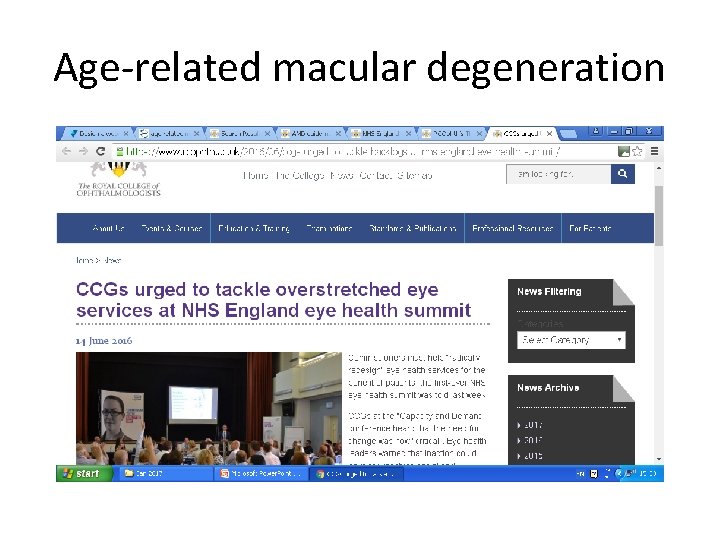The height and width of the screenshot is (540, 720).
Task: Switch to first browser tab
Action: [x=97, y=134]
